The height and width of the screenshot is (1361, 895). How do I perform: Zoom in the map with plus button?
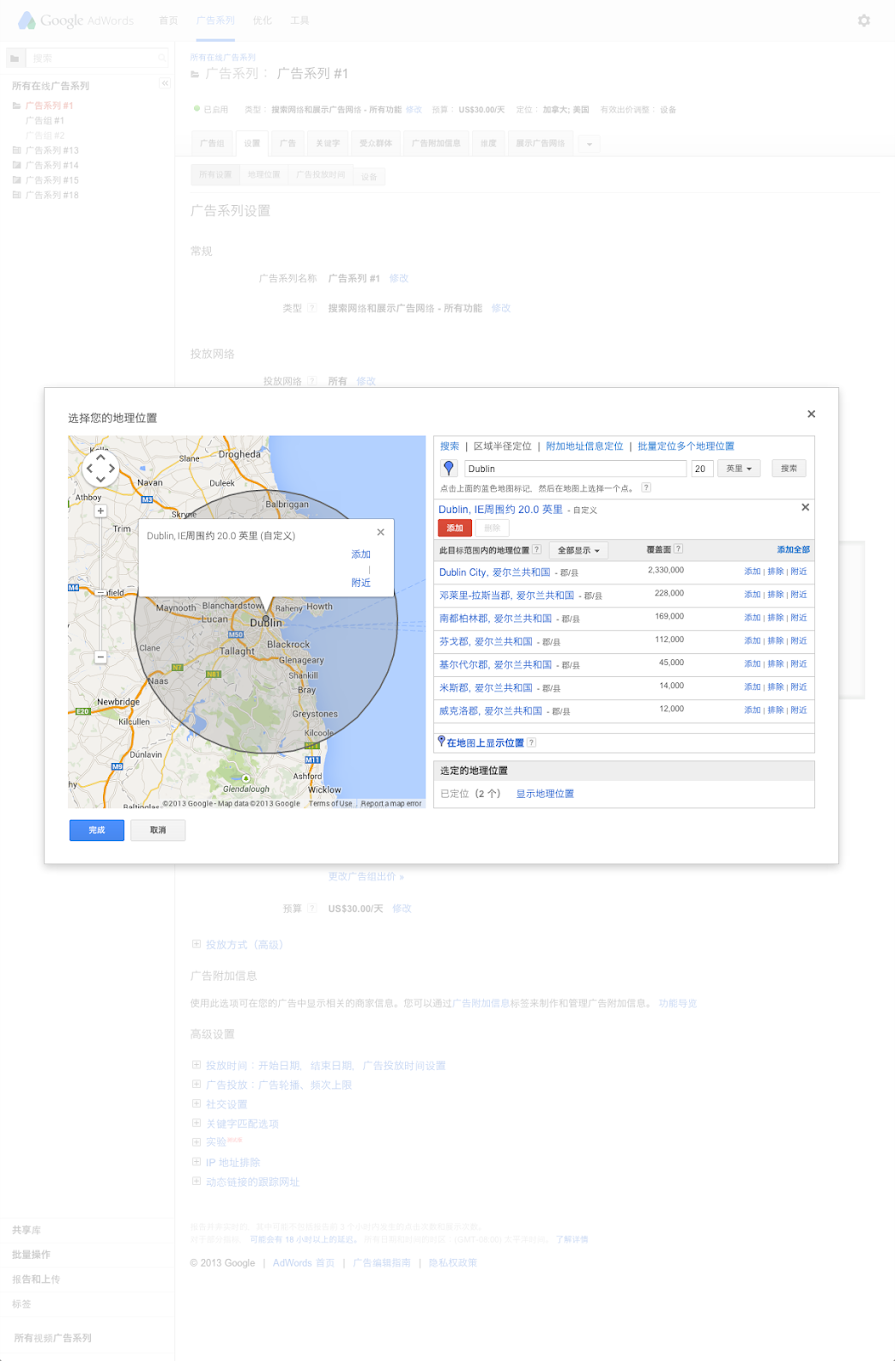click(x=100, y=511)
